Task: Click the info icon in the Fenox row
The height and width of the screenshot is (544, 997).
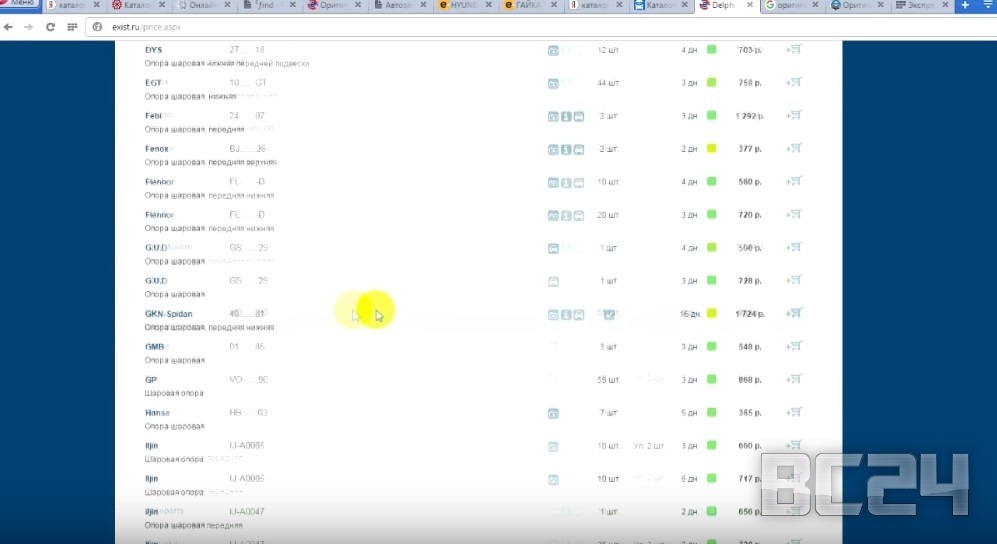Action: (x=566, y=149)
